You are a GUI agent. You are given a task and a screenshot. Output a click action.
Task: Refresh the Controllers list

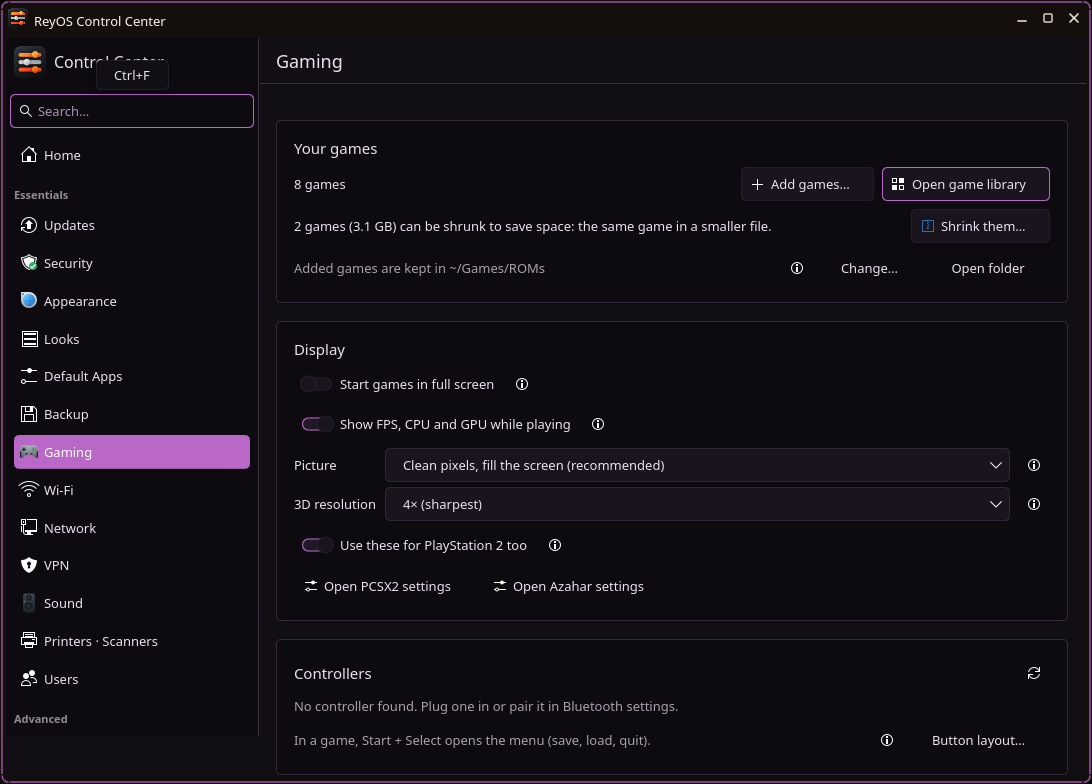1034,673
